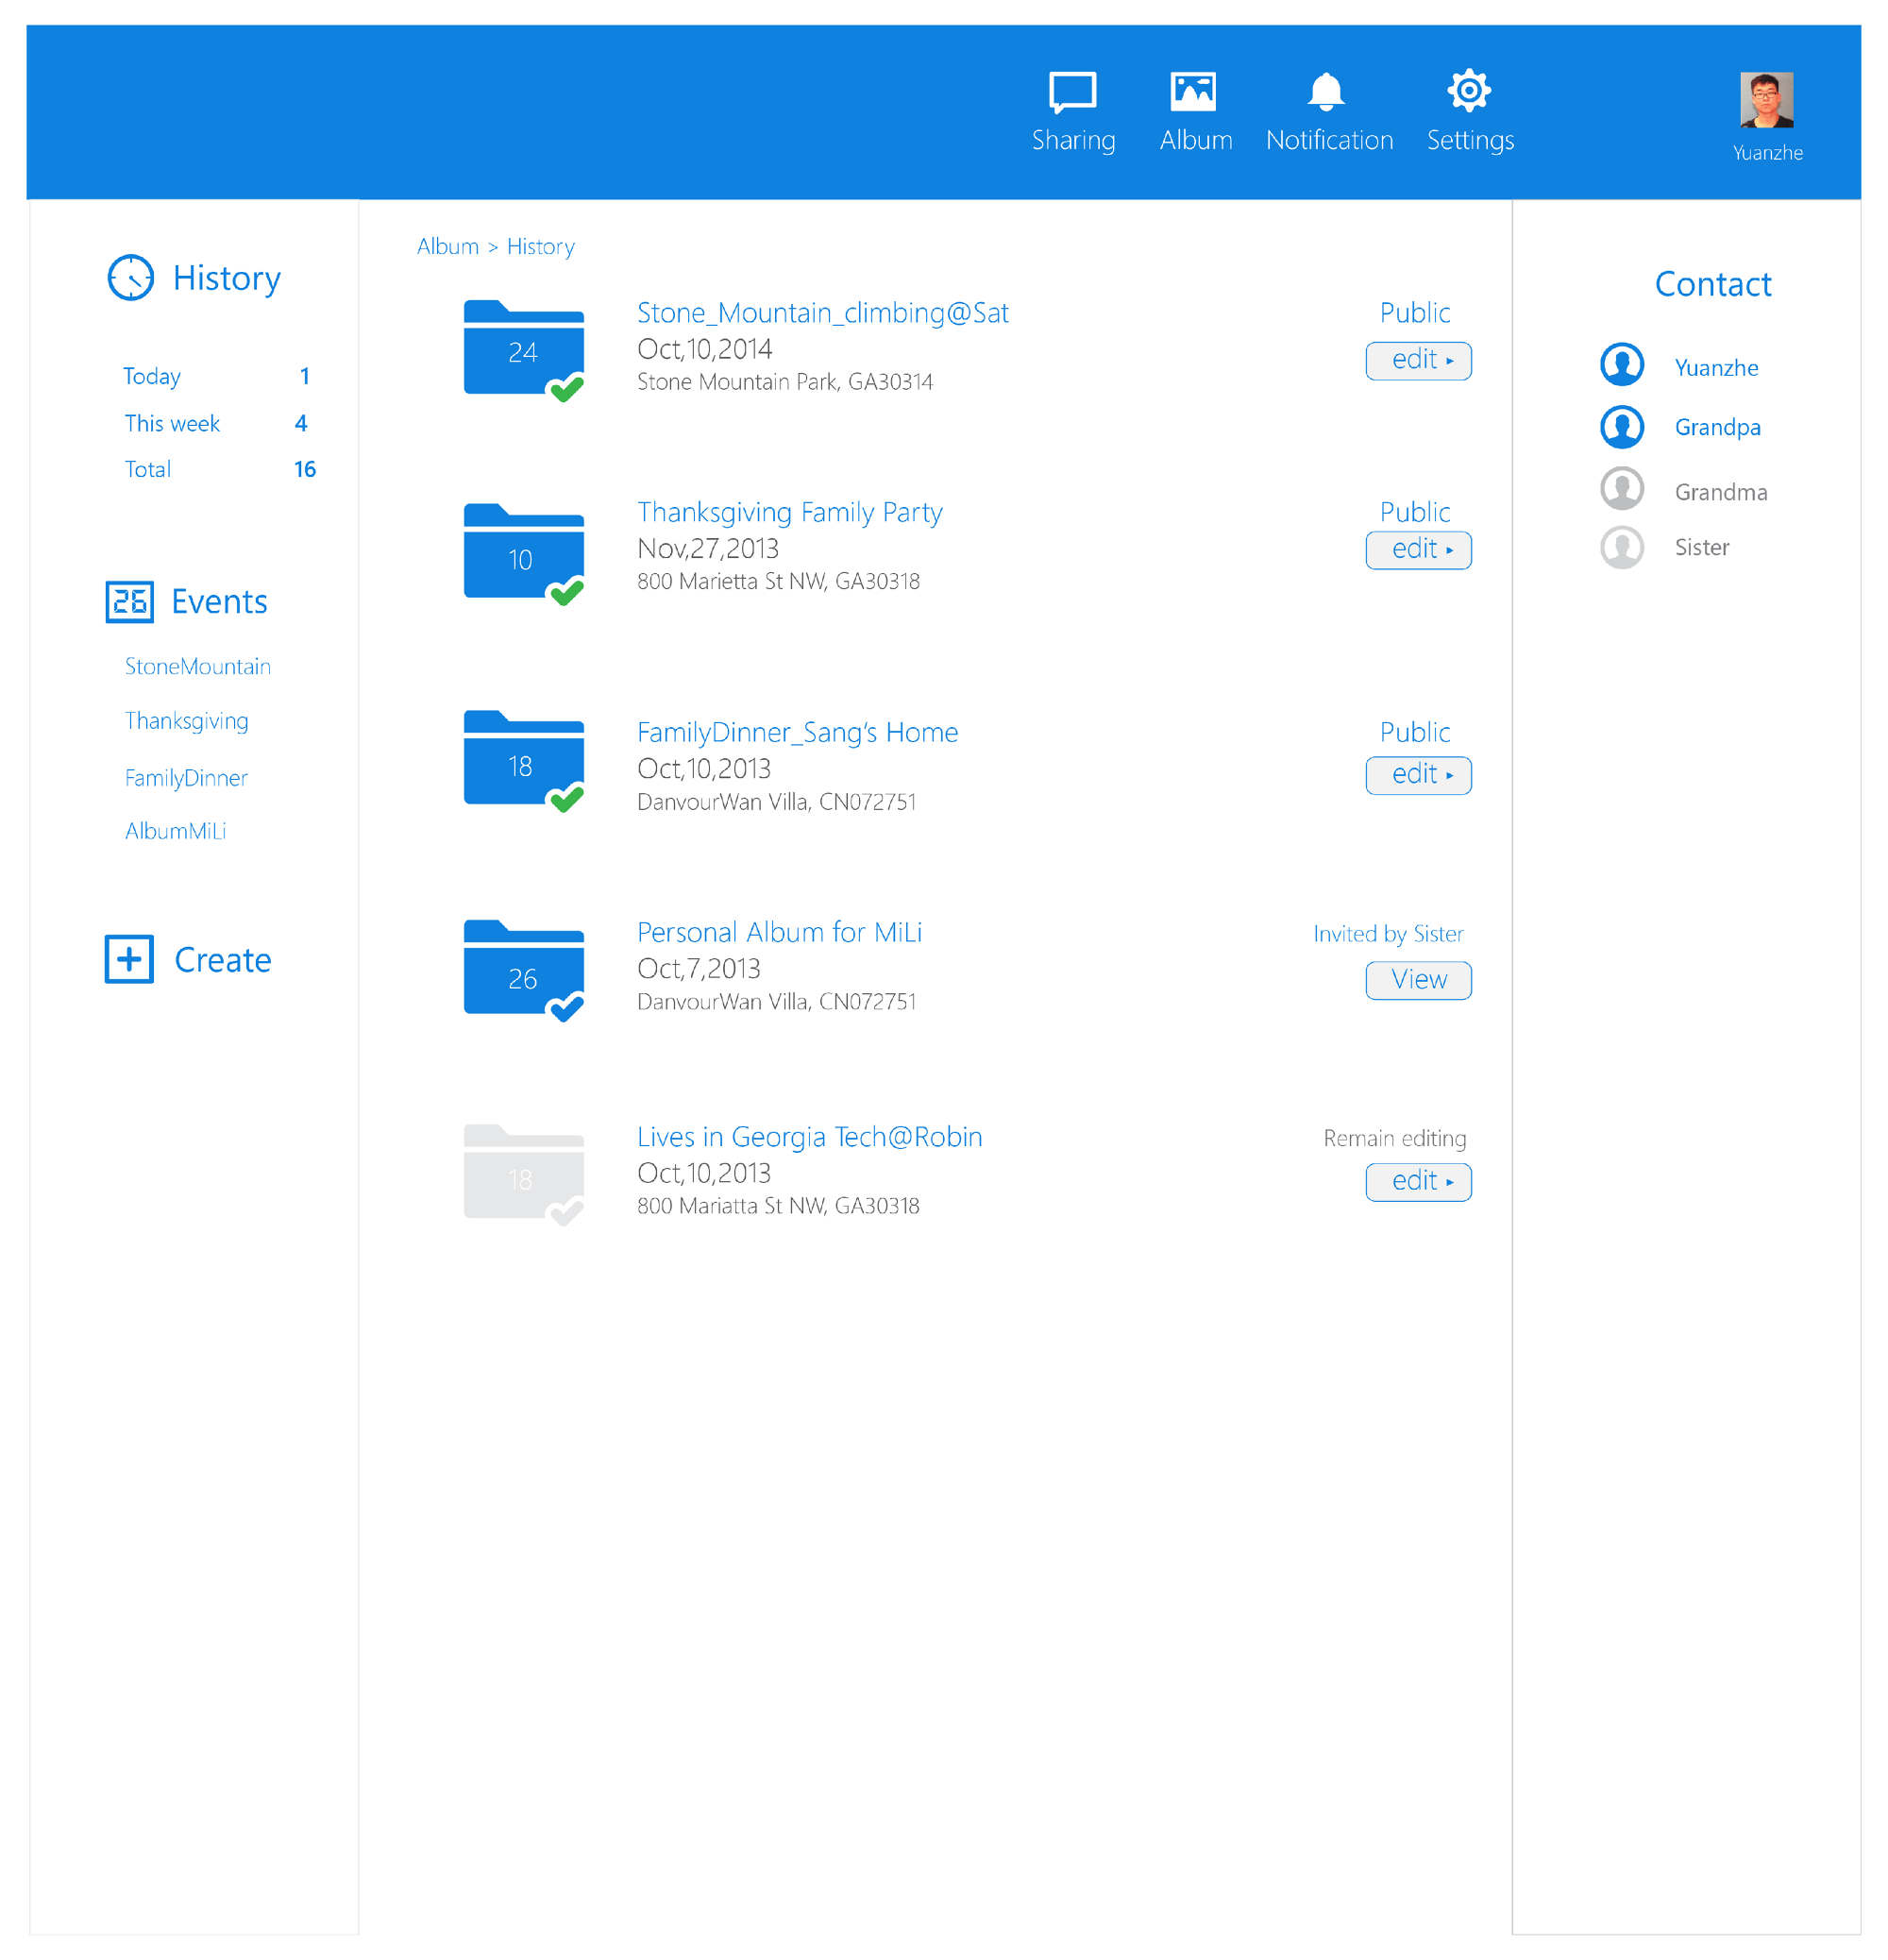Toggle gray checkmark on Georgia Tech folder
Image resolution: width=1888 pixels, height=1960 pixels.
point(567,1212)
